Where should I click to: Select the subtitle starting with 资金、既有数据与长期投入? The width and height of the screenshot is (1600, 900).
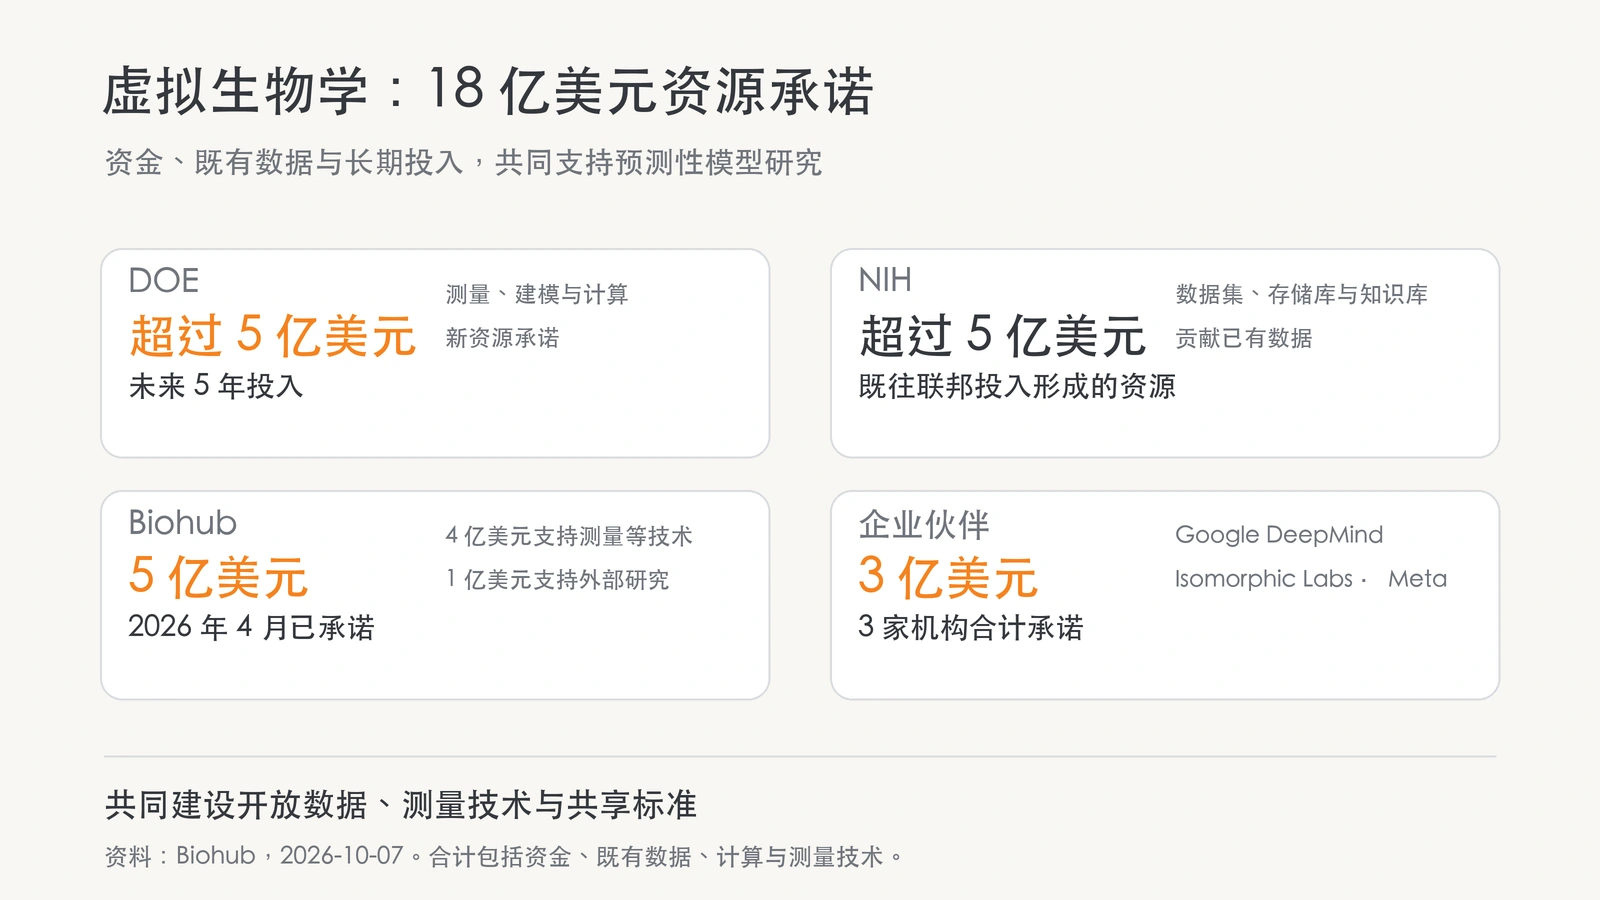click(x=464, y=162)
